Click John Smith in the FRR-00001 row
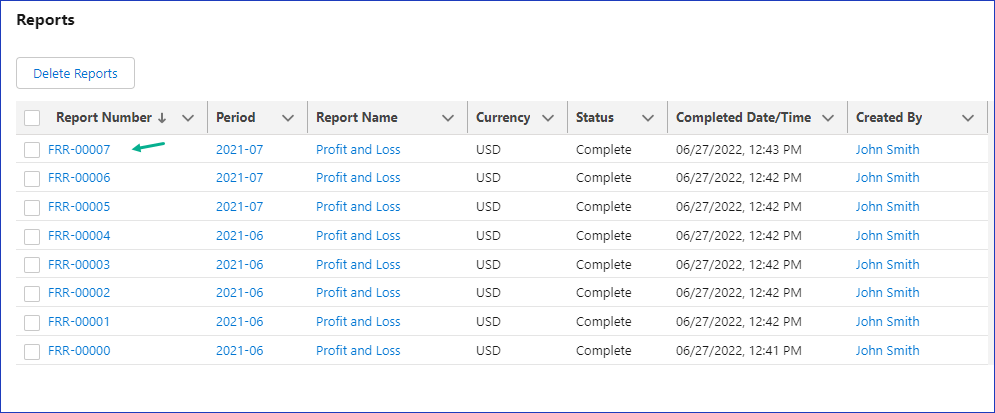 887,322
